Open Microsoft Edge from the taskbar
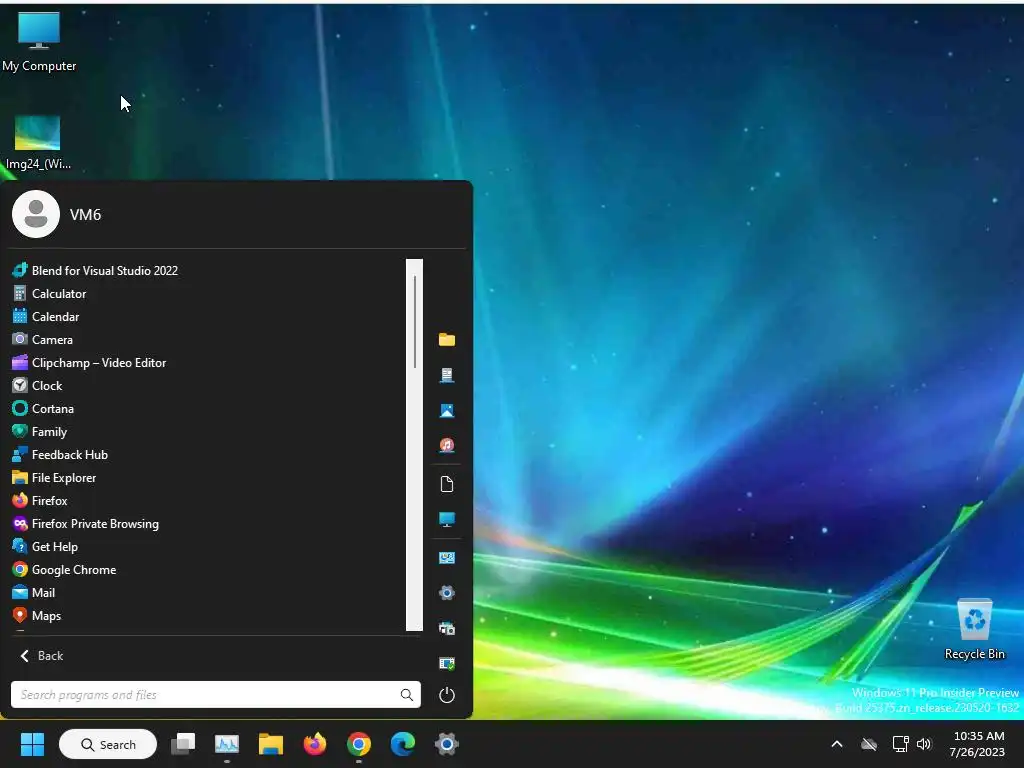The image size is (1024, 768). (x=402, y=744)
